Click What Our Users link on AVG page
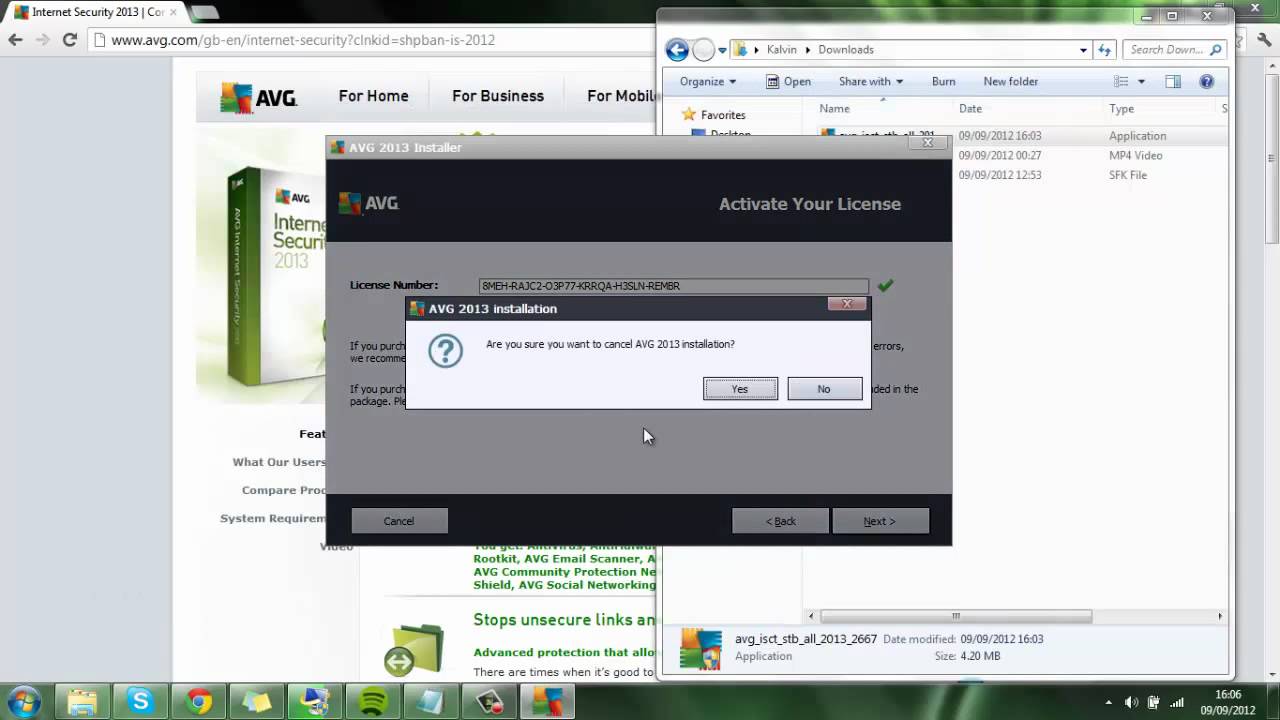 click(279, 462)
